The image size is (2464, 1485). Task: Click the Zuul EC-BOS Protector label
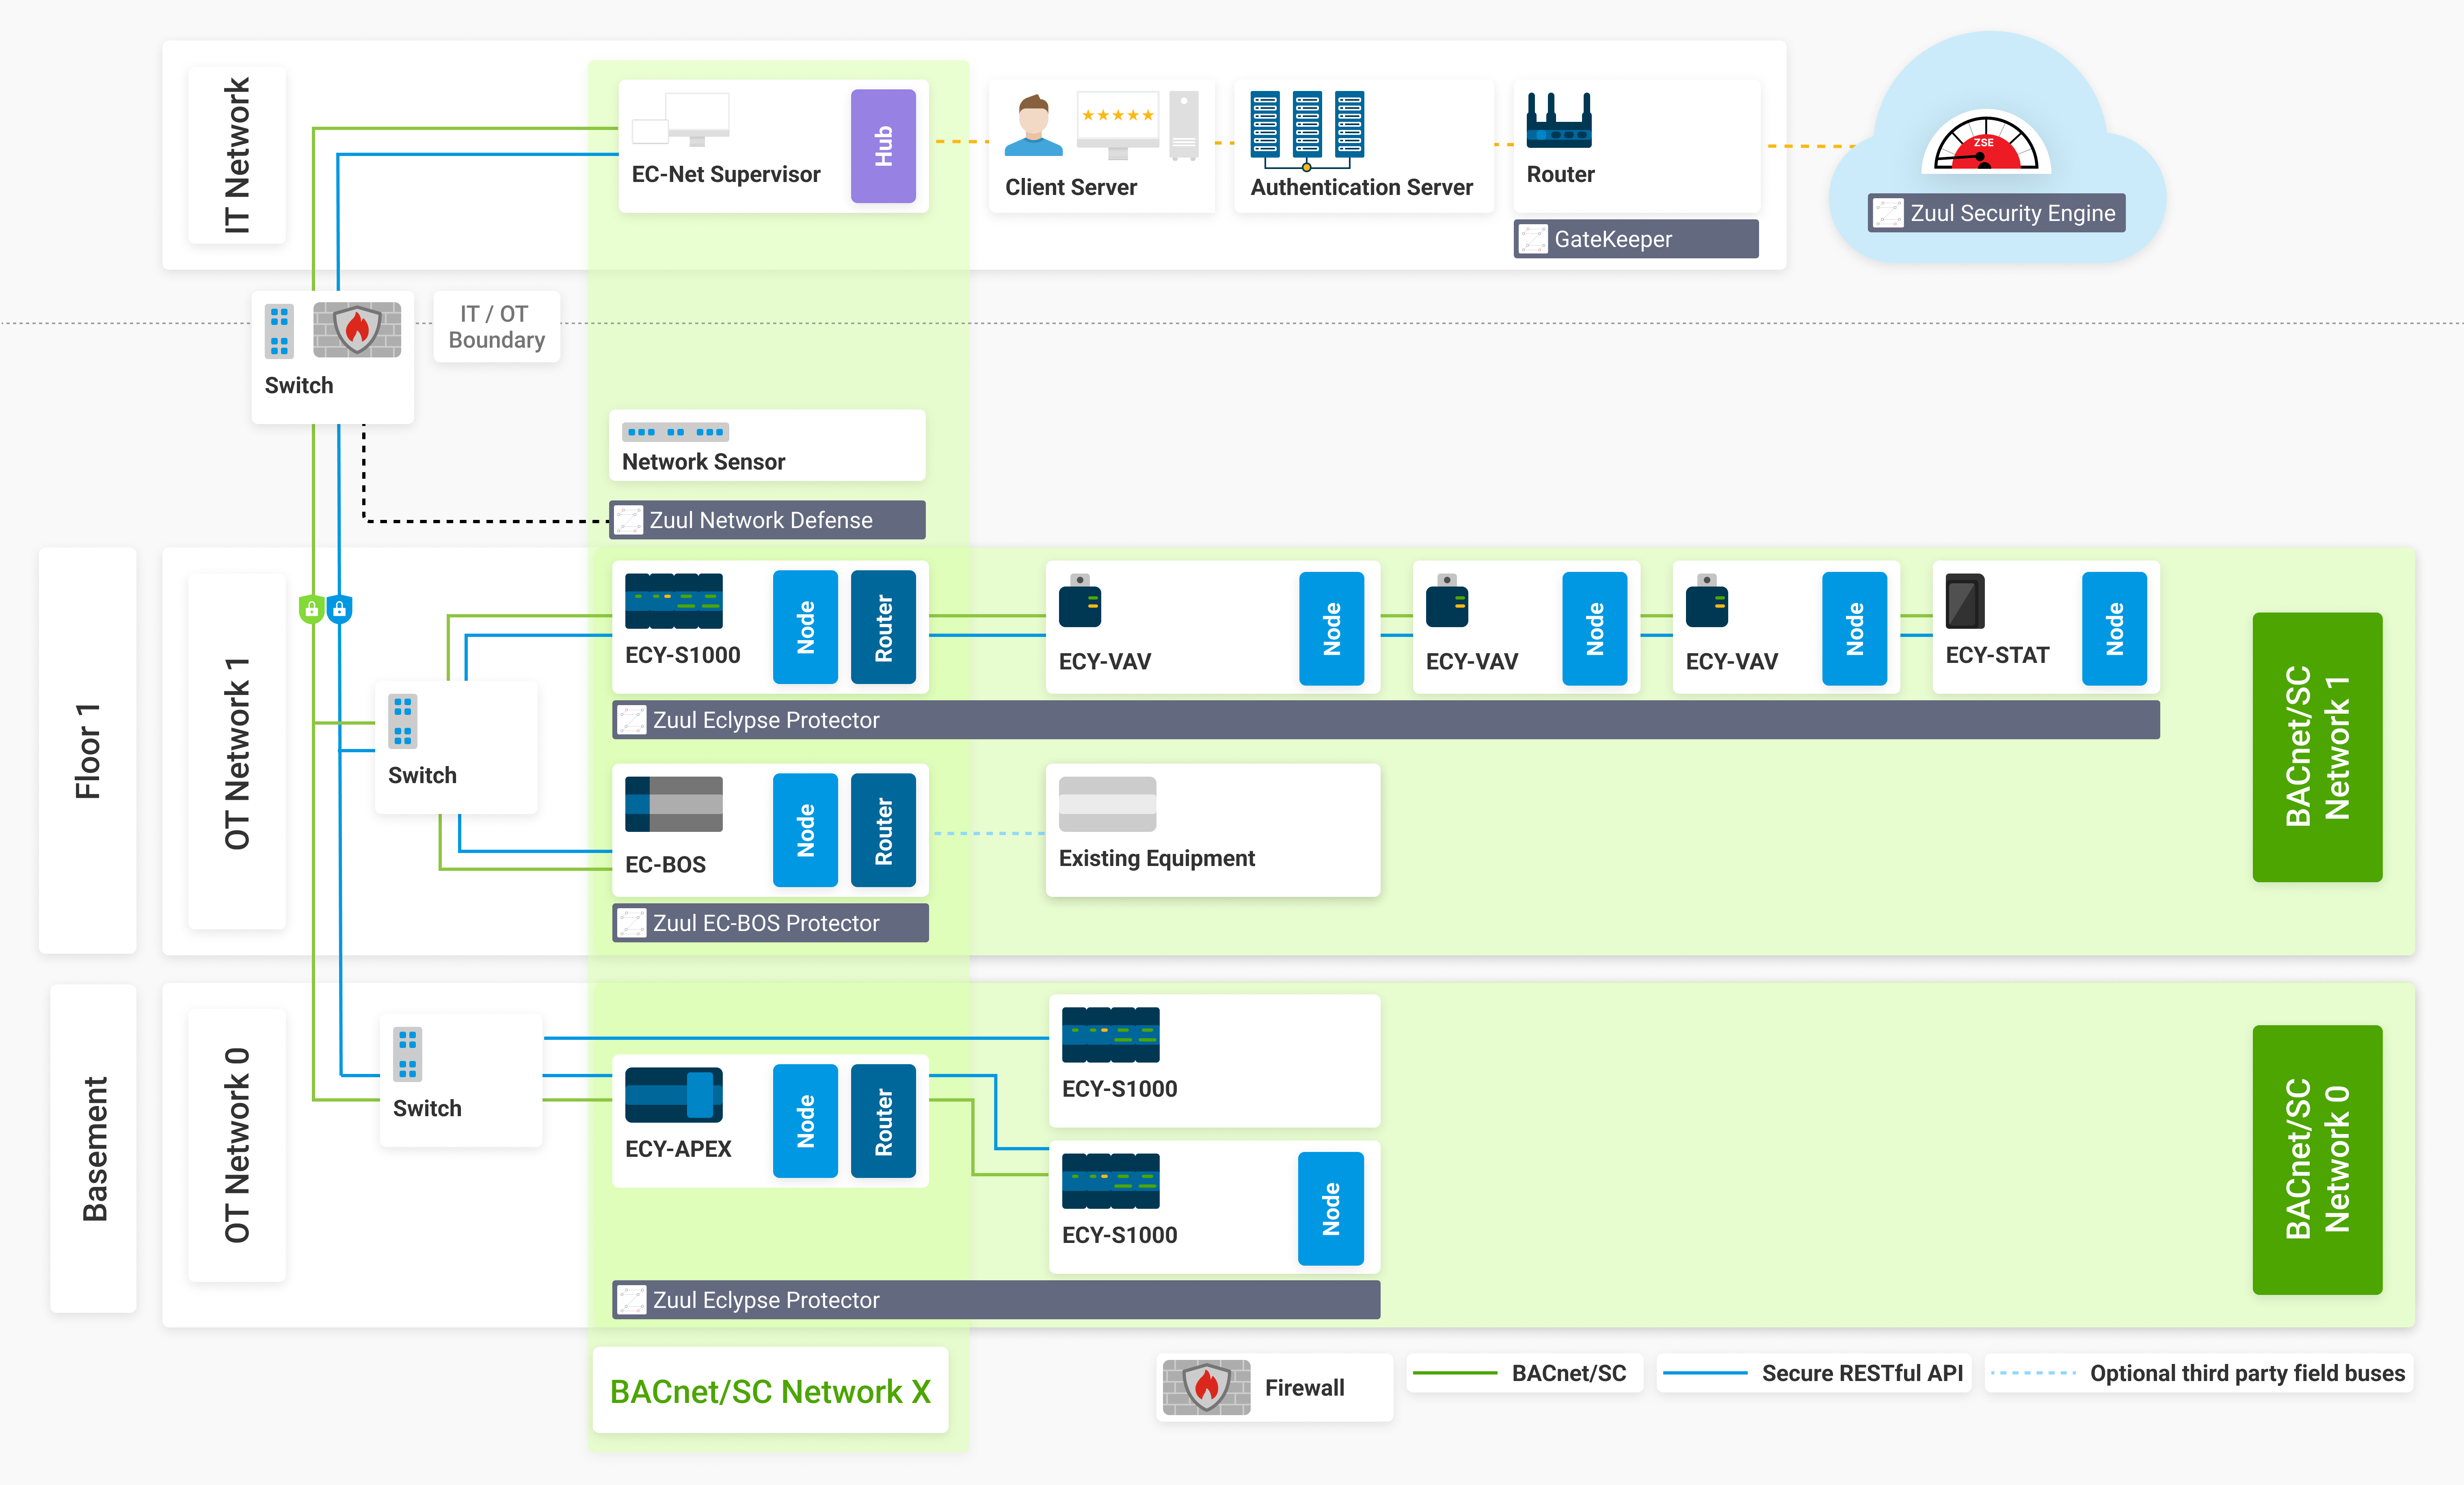[770, 923]
